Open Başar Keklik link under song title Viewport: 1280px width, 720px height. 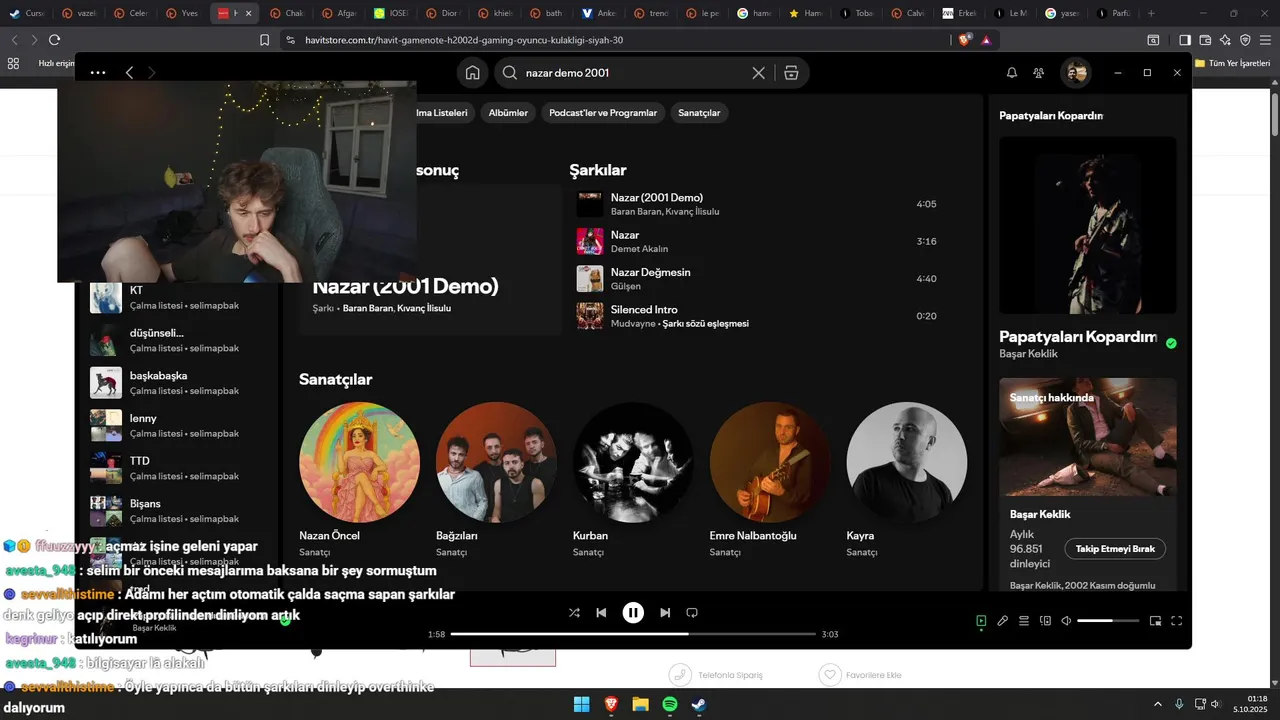coord(1028,354)
